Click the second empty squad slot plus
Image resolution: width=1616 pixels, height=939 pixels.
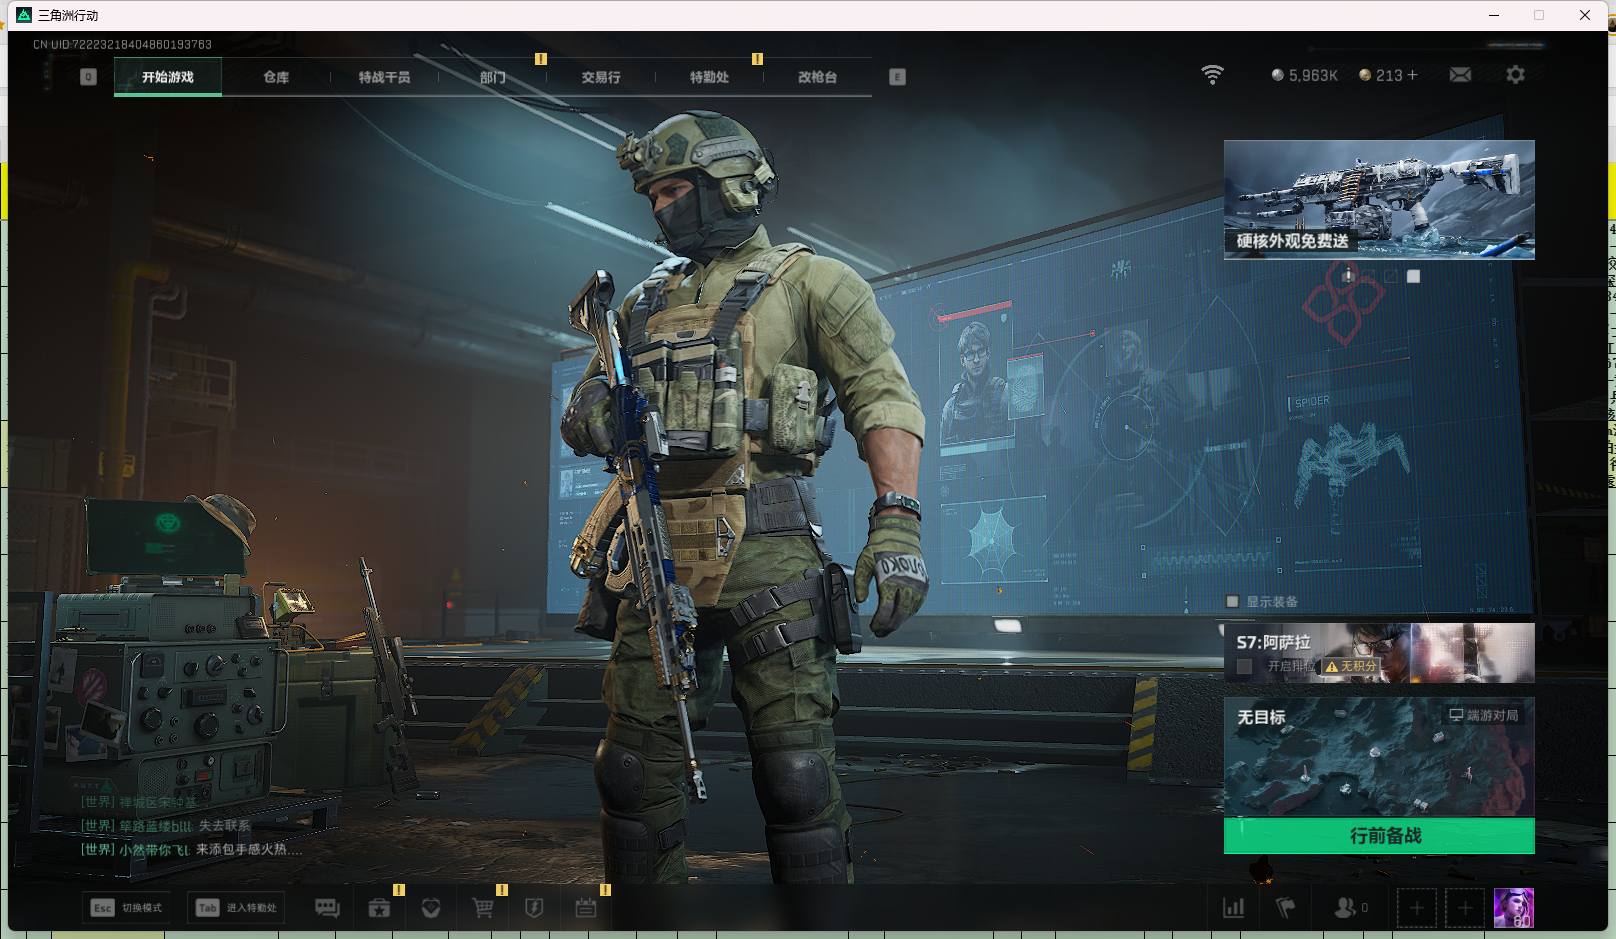1465,908
